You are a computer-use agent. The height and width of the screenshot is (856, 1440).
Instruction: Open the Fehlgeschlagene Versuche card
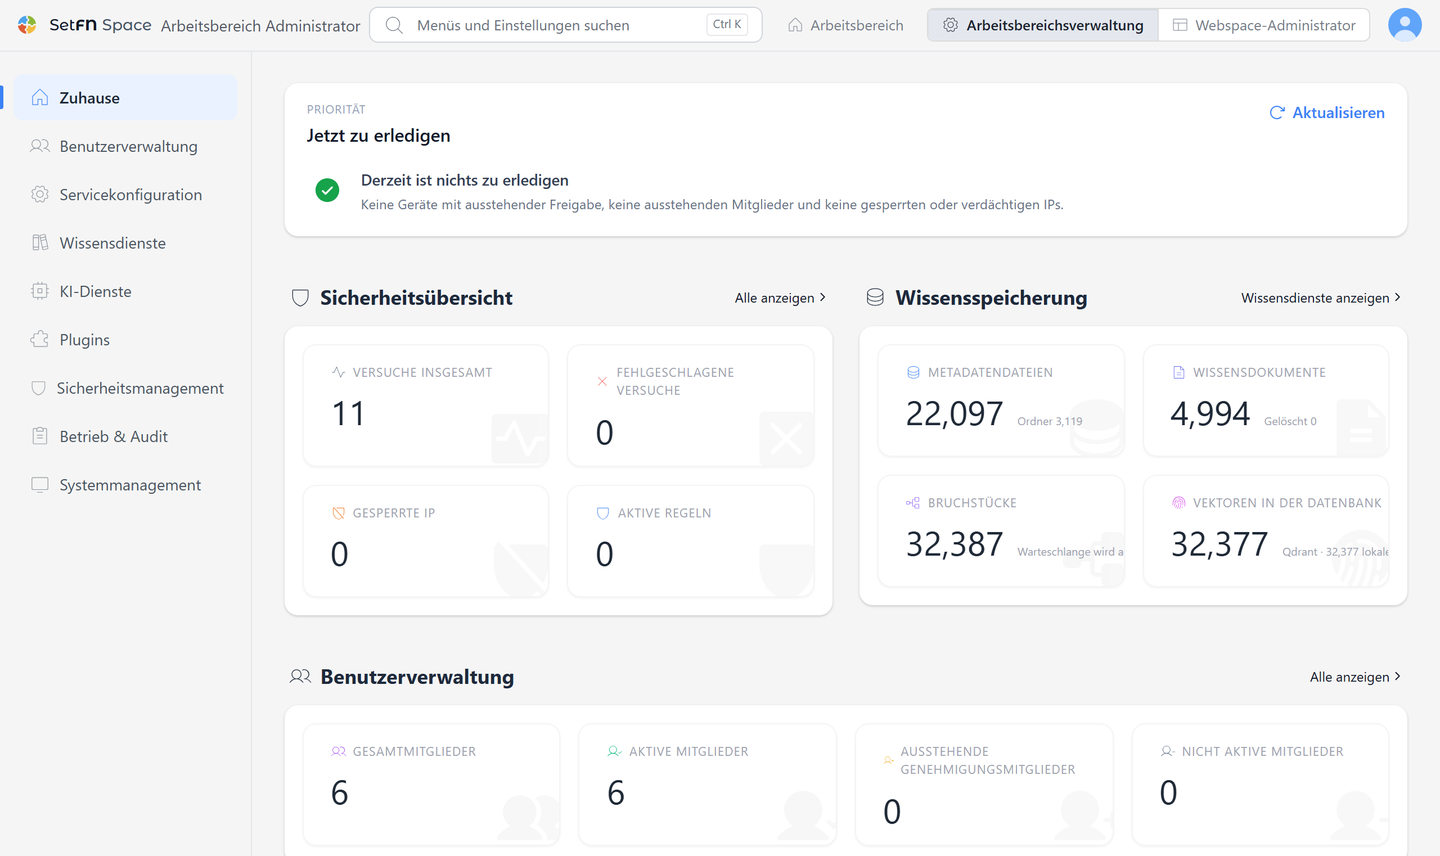pyautogui.click(x=691, y=405)
